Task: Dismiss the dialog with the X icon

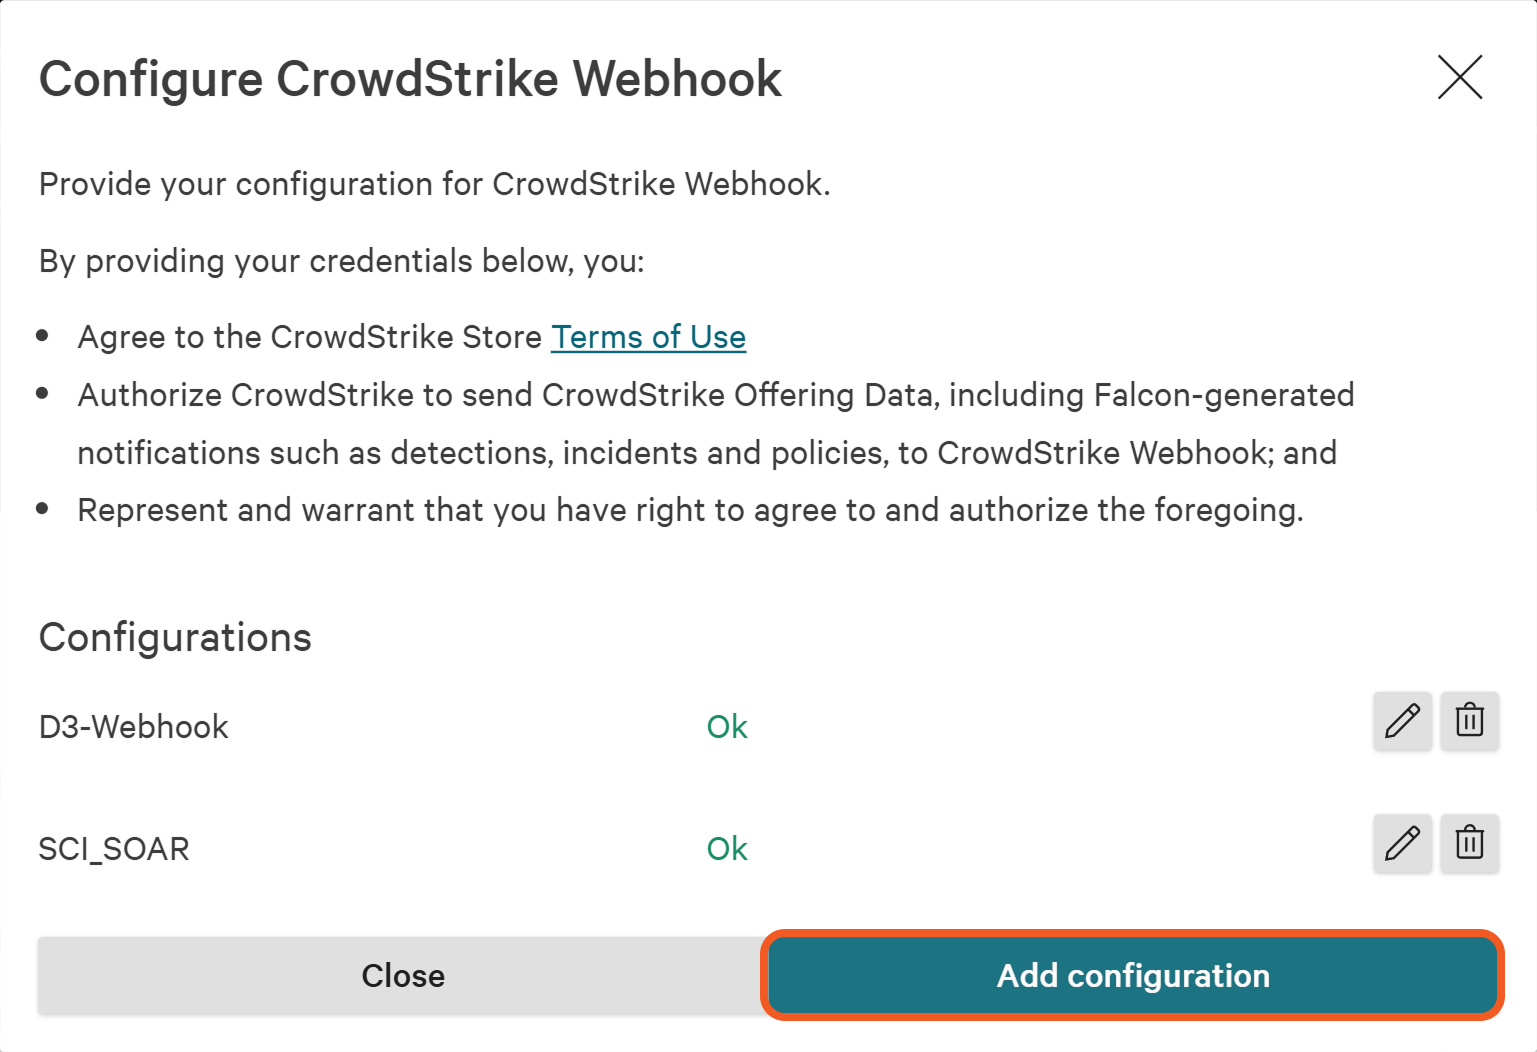Action: 1459,78
